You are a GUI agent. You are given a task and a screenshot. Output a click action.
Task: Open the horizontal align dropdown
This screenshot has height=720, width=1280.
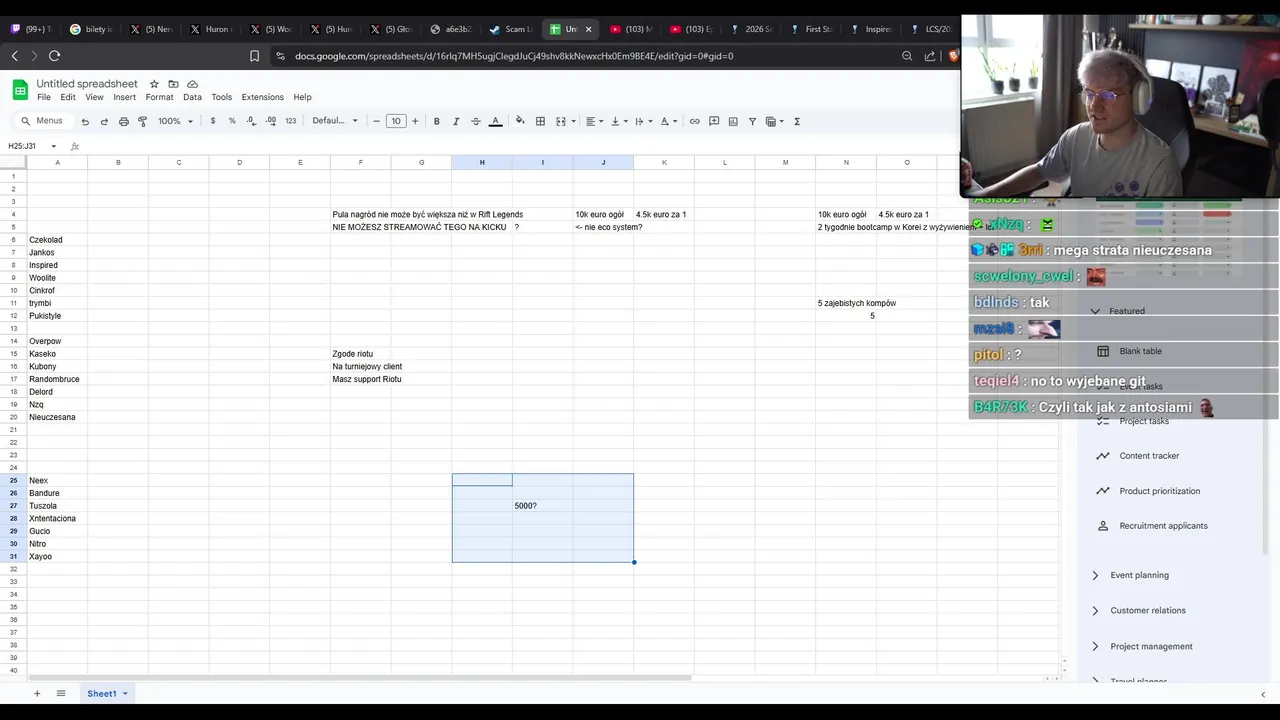595,121
